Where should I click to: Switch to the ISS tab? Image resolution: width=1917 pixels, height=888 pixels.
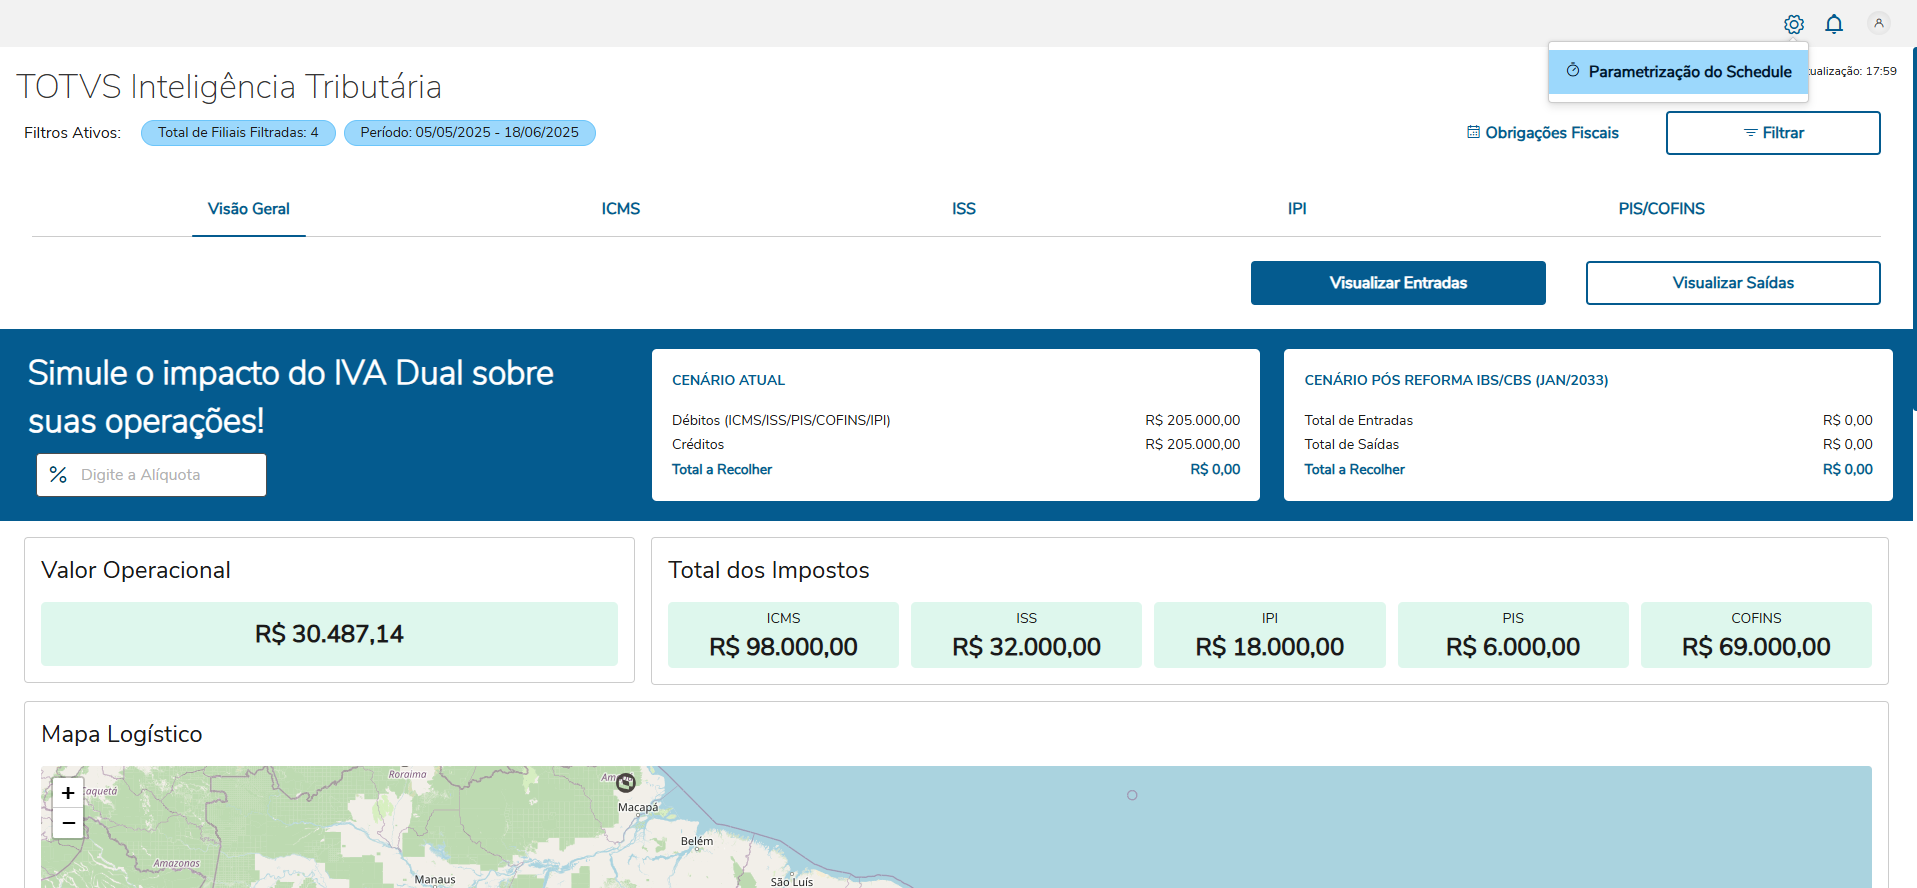coord(964,209)
